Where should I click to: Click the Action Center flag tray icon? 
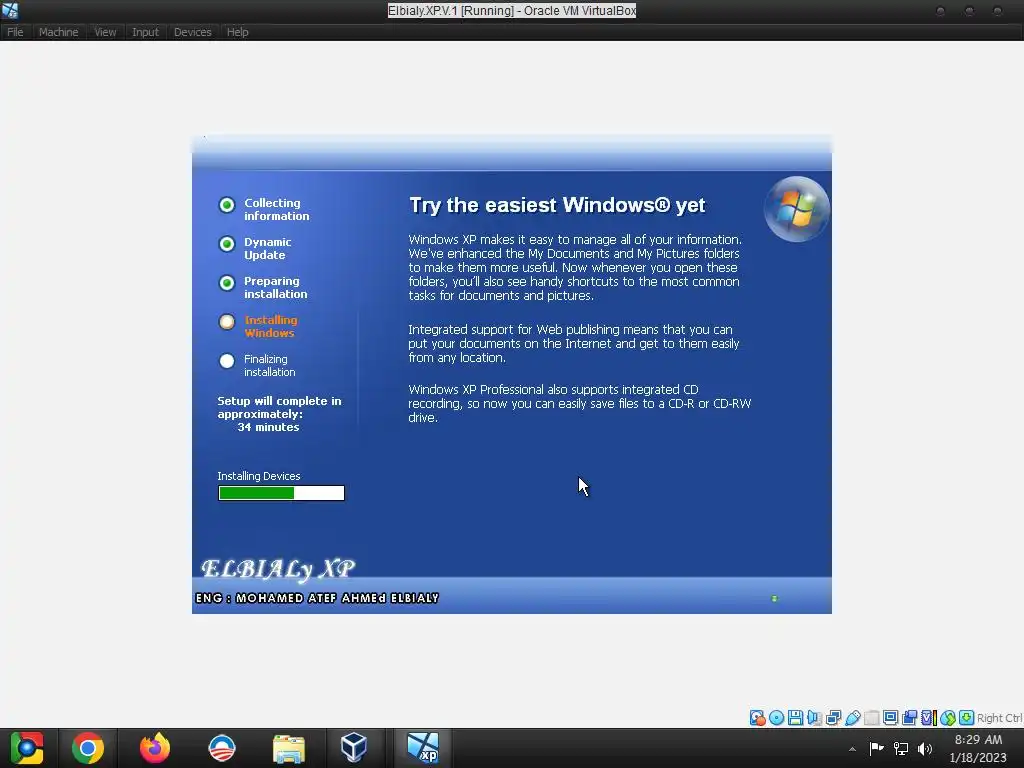876,748
